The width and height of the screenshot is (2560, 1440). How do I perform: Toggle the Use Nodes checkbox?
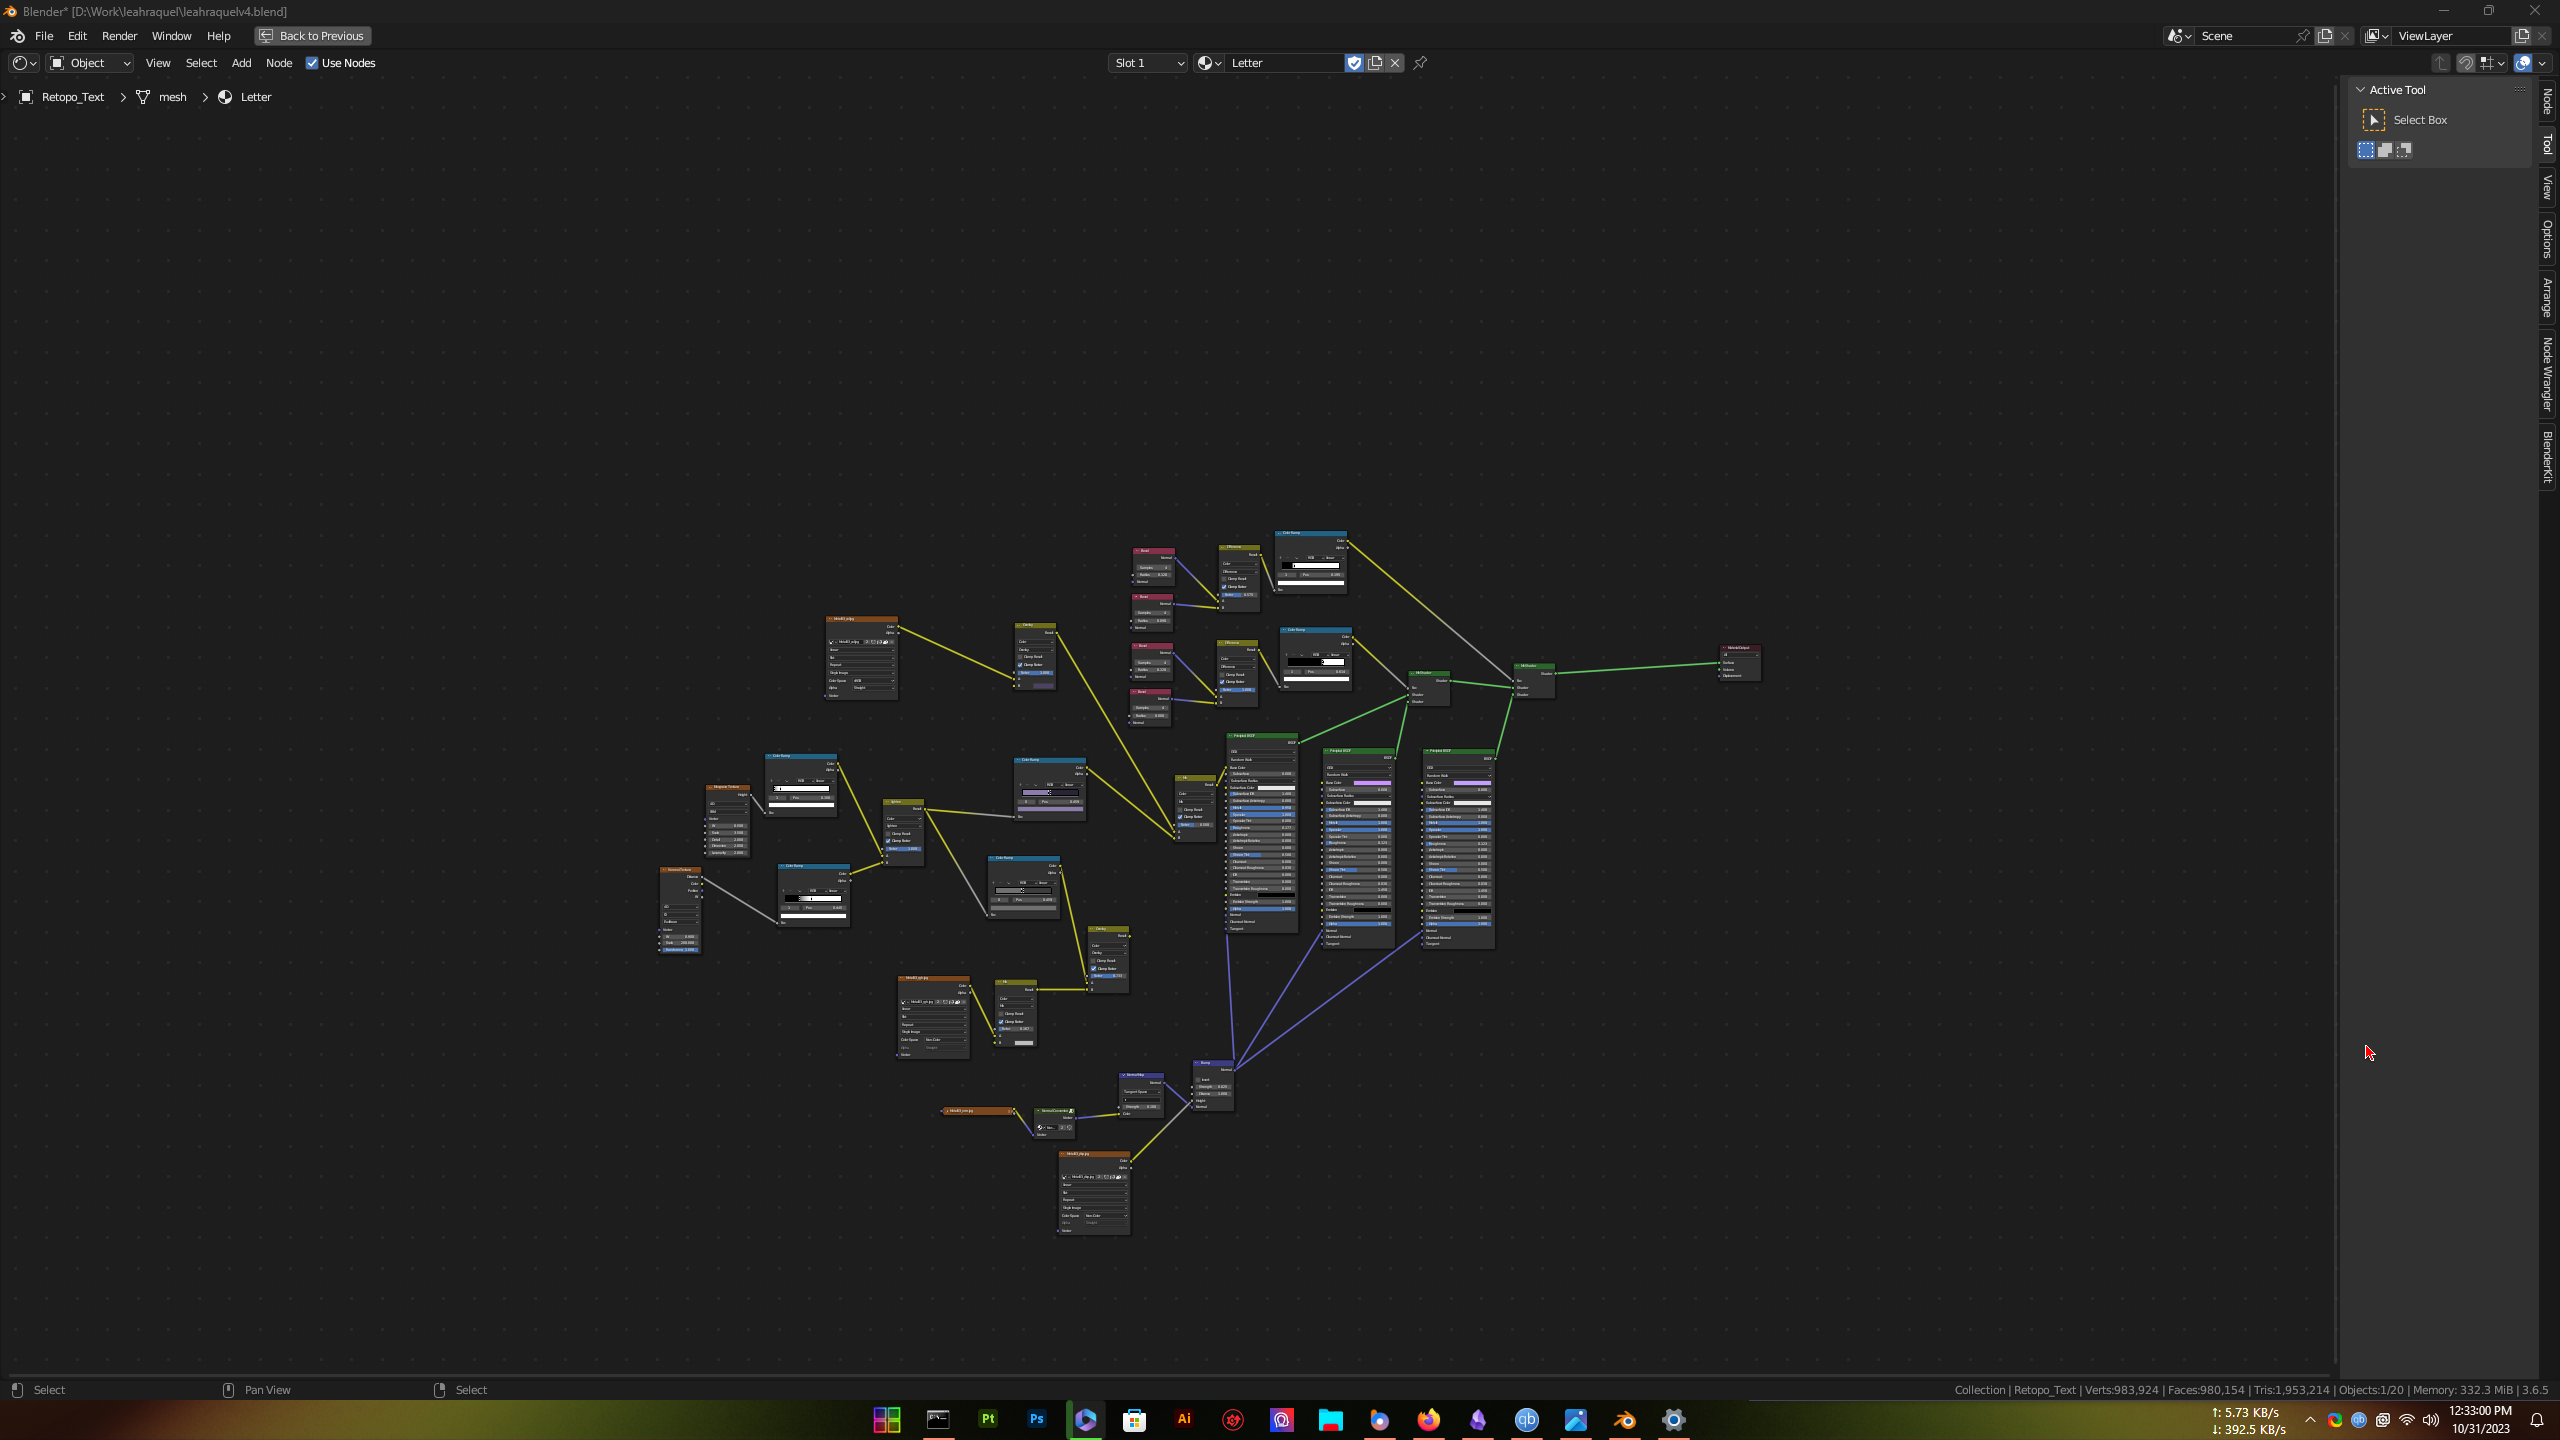[312, 63]
